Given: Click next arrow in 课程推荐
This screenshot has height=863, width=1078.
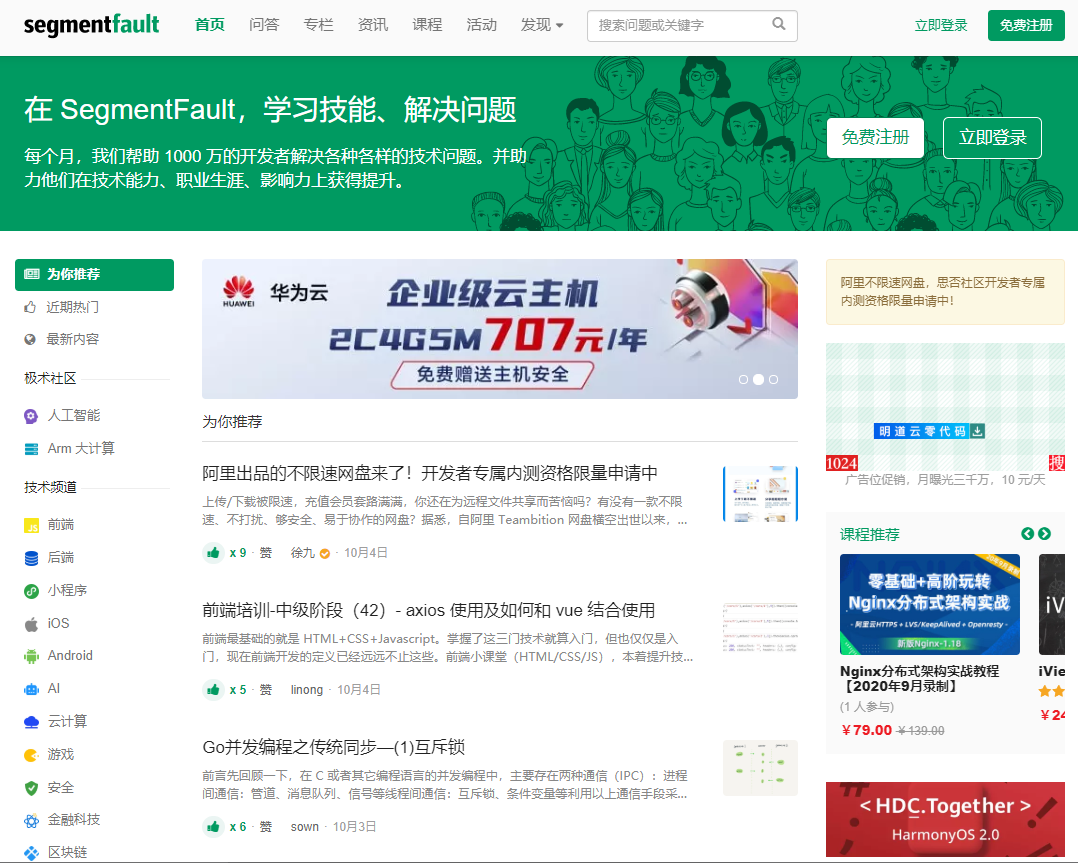Looking at the screenshot, I should [x=1044, y=534].
